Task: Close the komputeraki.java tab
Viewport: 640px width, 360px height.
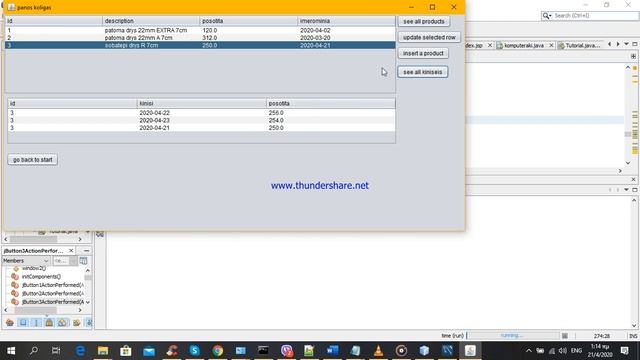Action: click(551, 45)
